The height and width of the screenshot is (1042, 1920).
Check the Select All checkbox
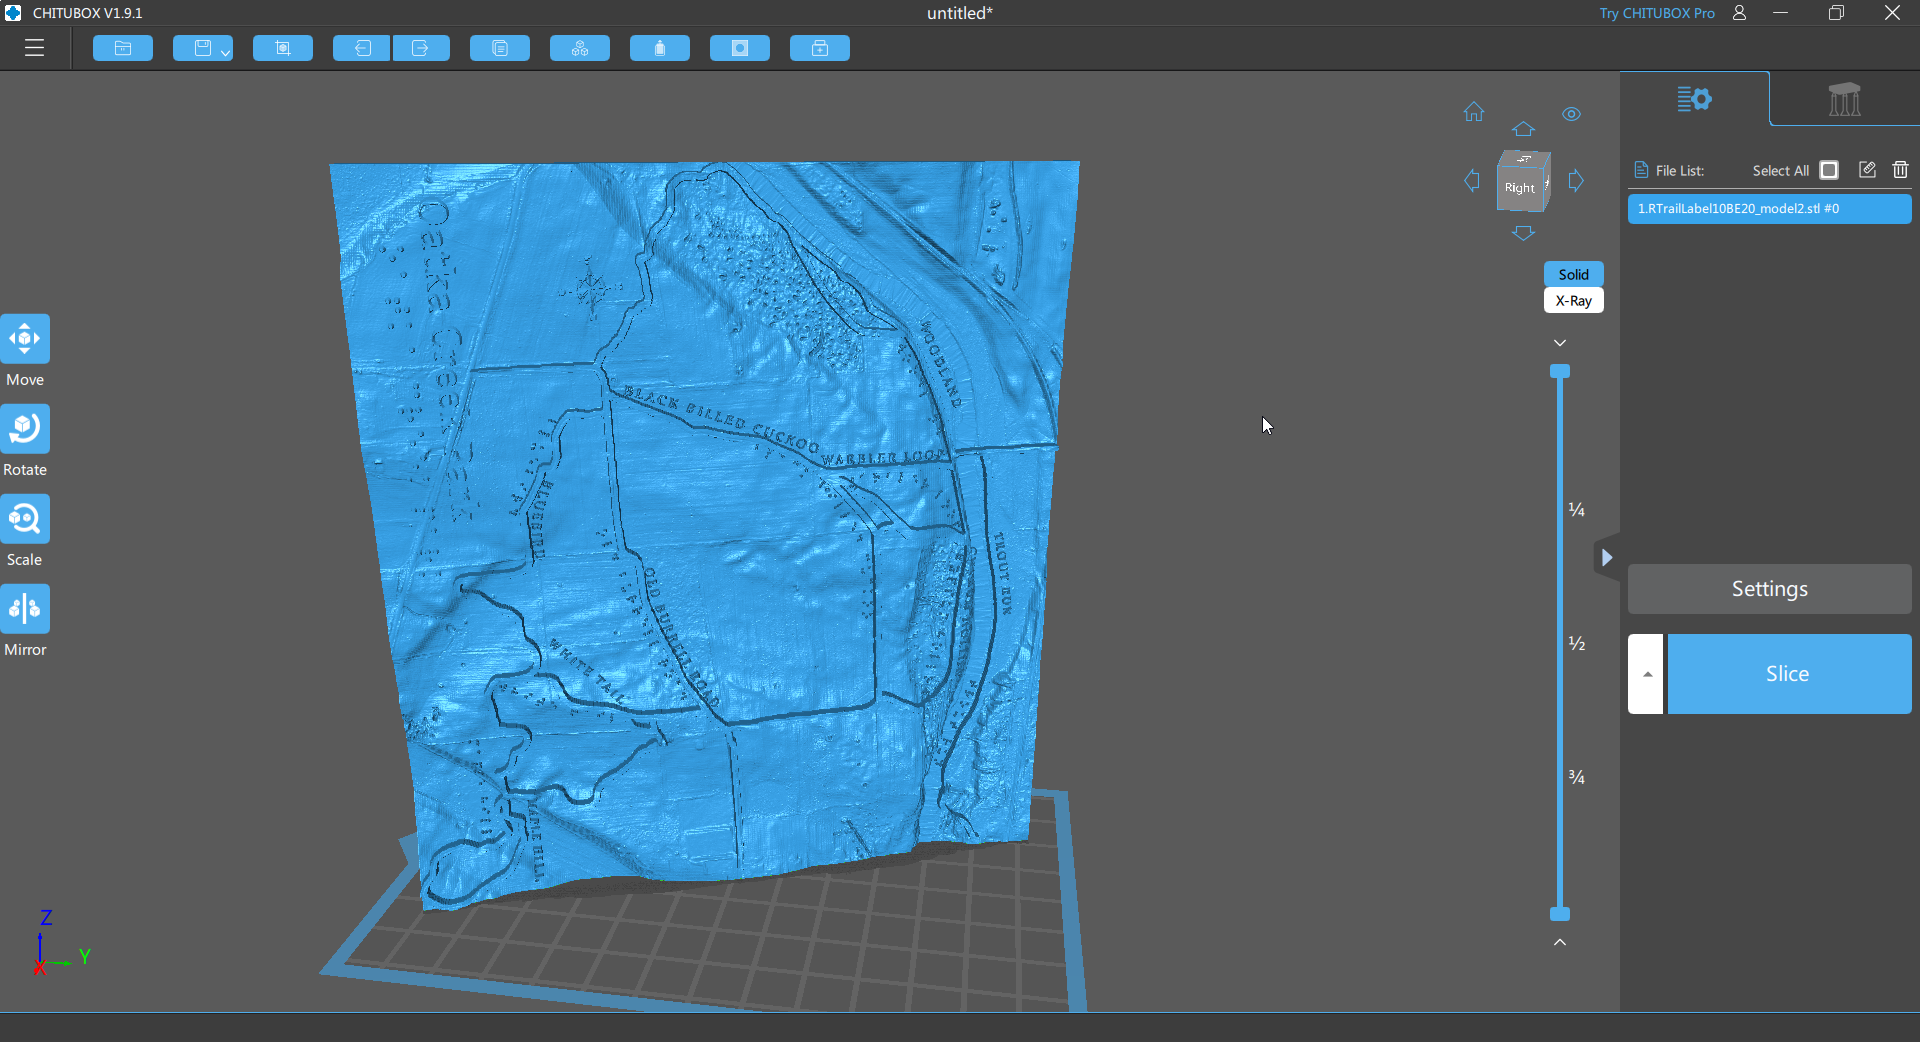1829,170
